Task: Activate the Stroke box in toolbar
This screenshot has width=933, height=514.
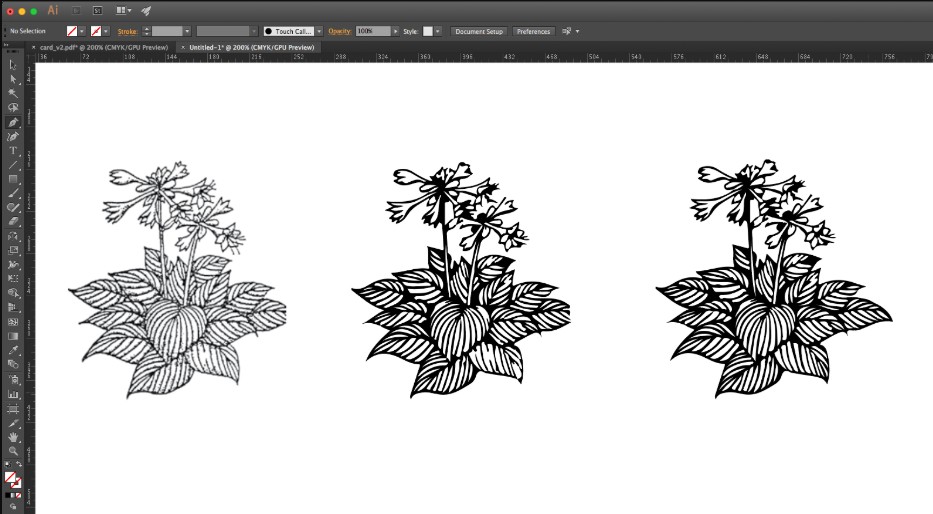Action: [17, 484]
